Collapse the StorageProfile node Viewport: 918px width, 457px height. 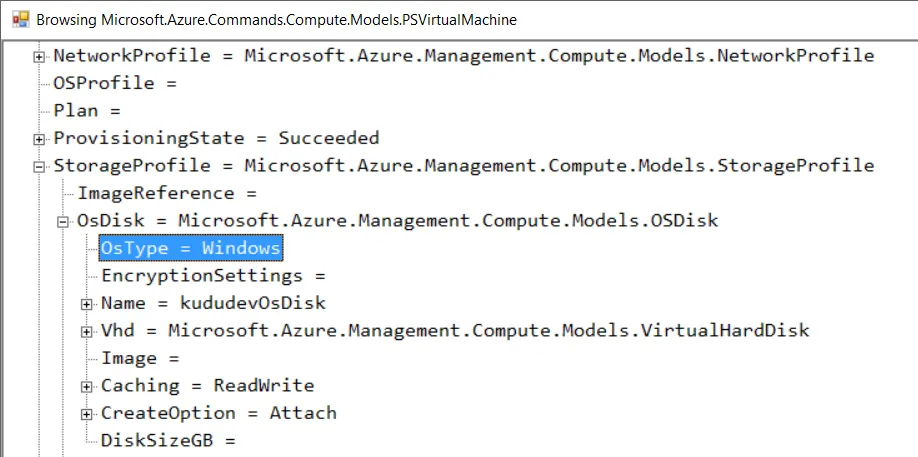pos(39,167)
